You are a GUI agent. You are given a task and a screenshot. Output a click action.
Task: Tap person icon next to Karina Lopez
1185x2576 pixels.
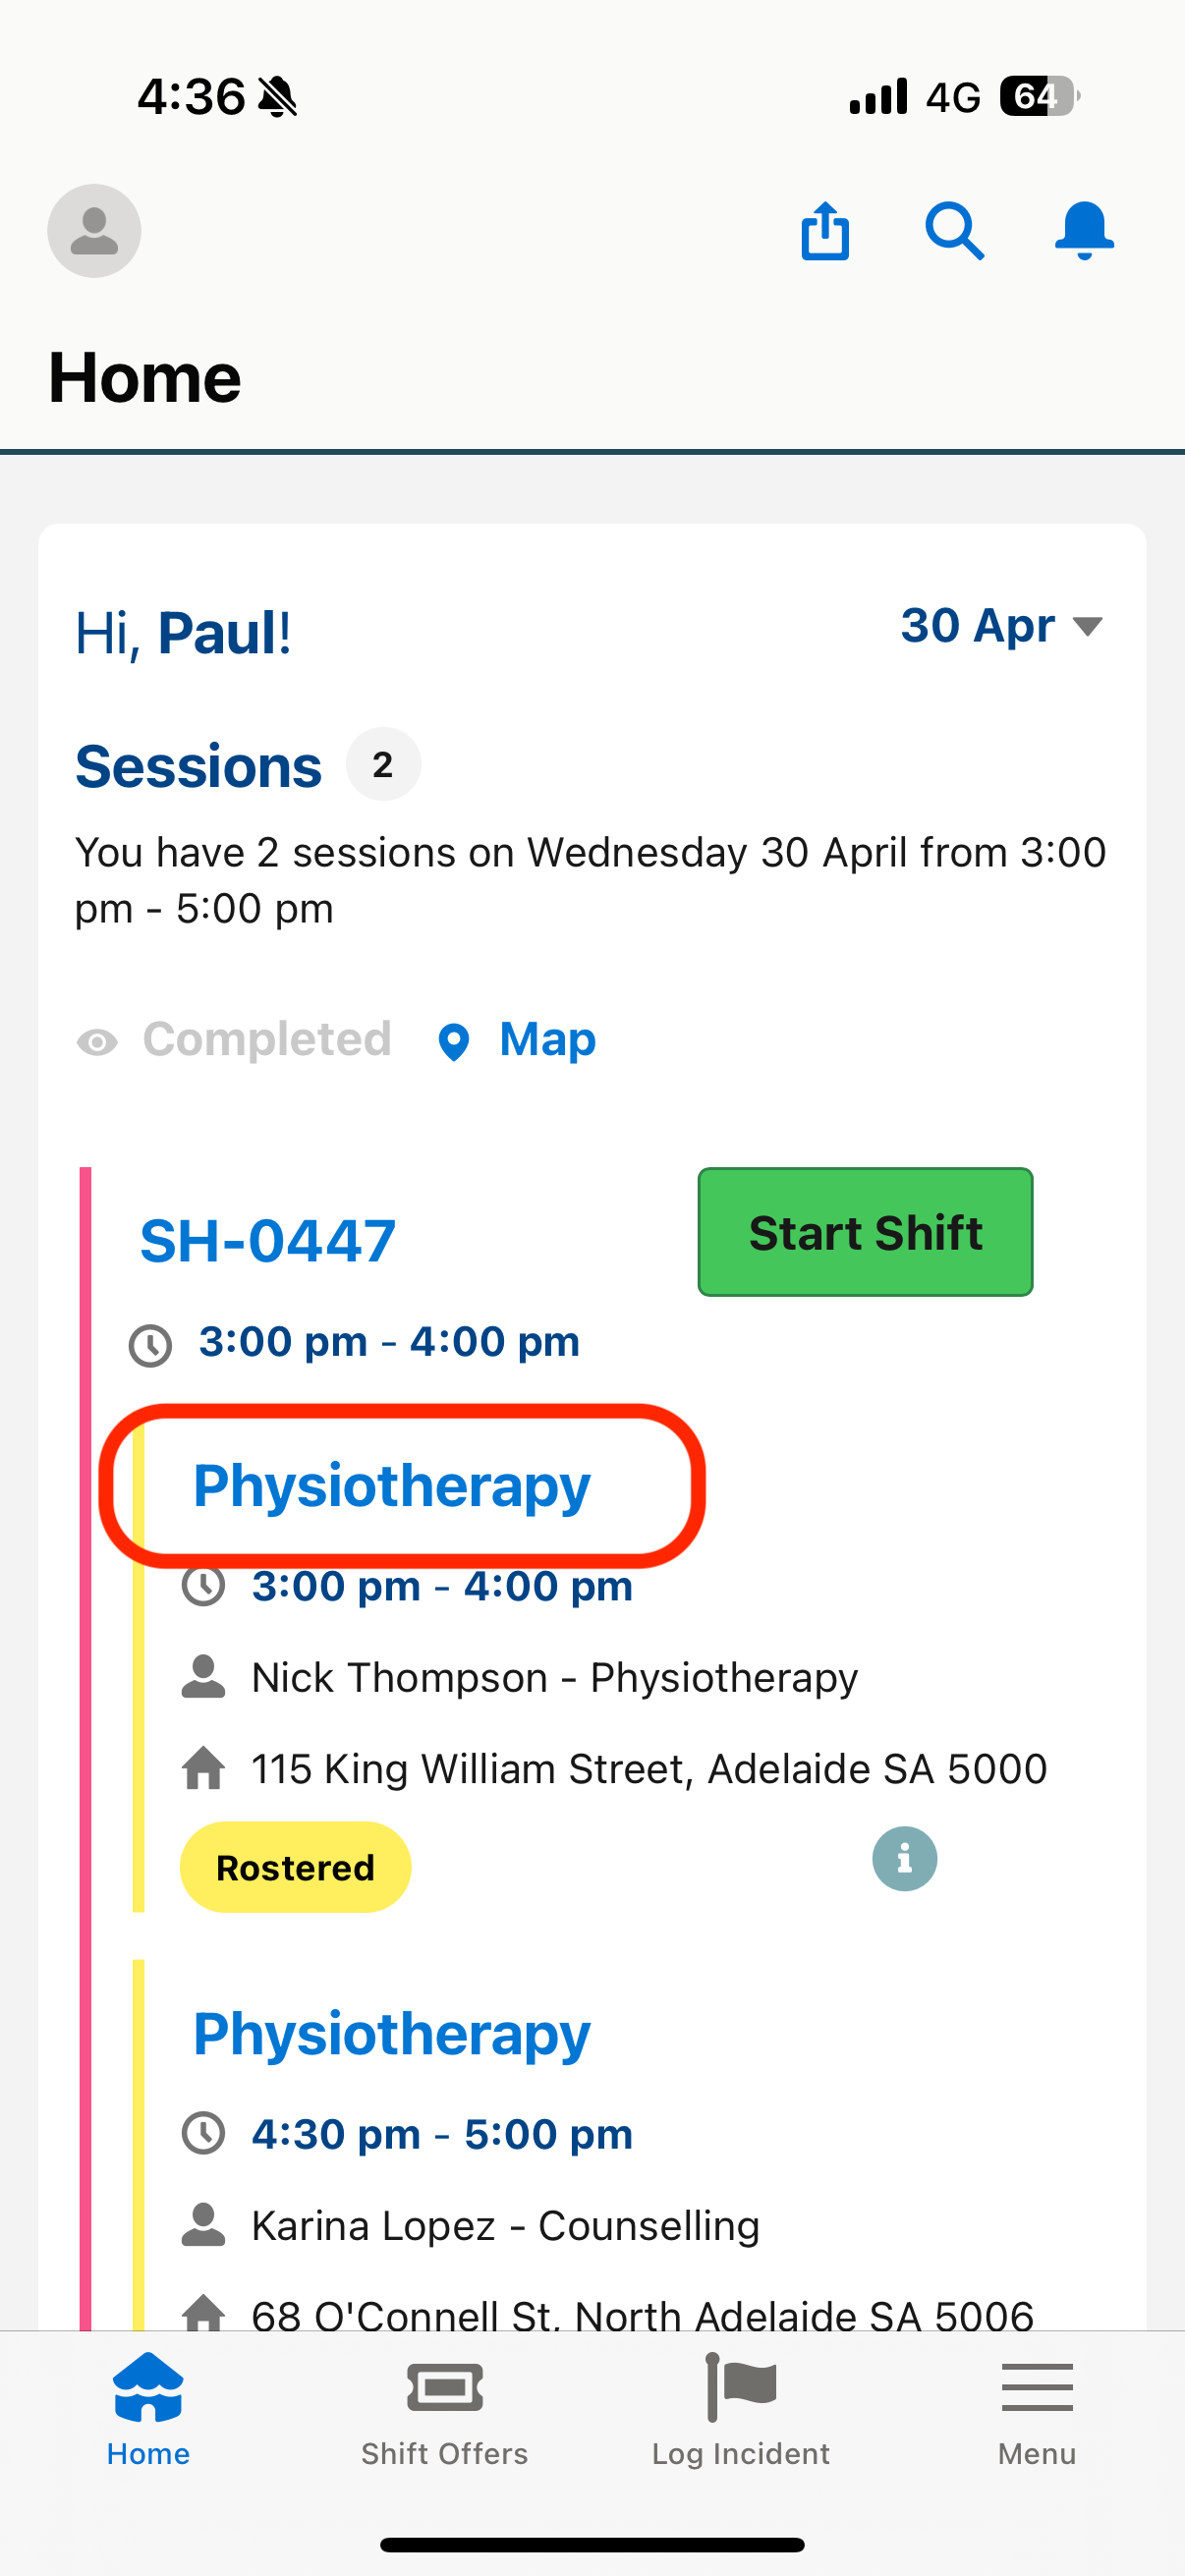203,2225
